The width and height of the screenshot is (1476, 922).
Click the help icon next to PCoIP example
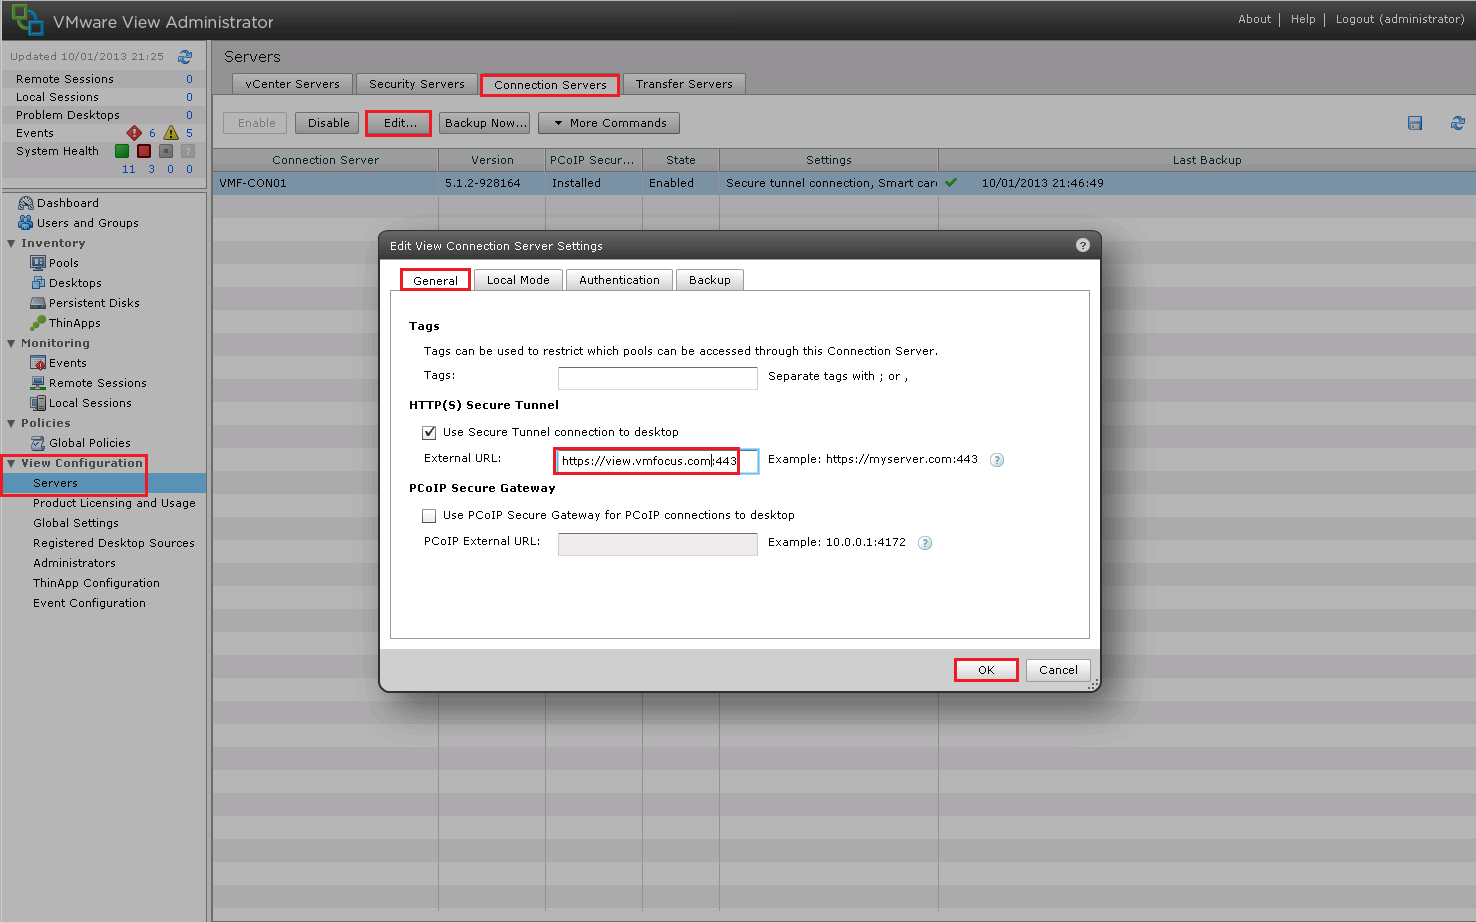coord(925,543)
